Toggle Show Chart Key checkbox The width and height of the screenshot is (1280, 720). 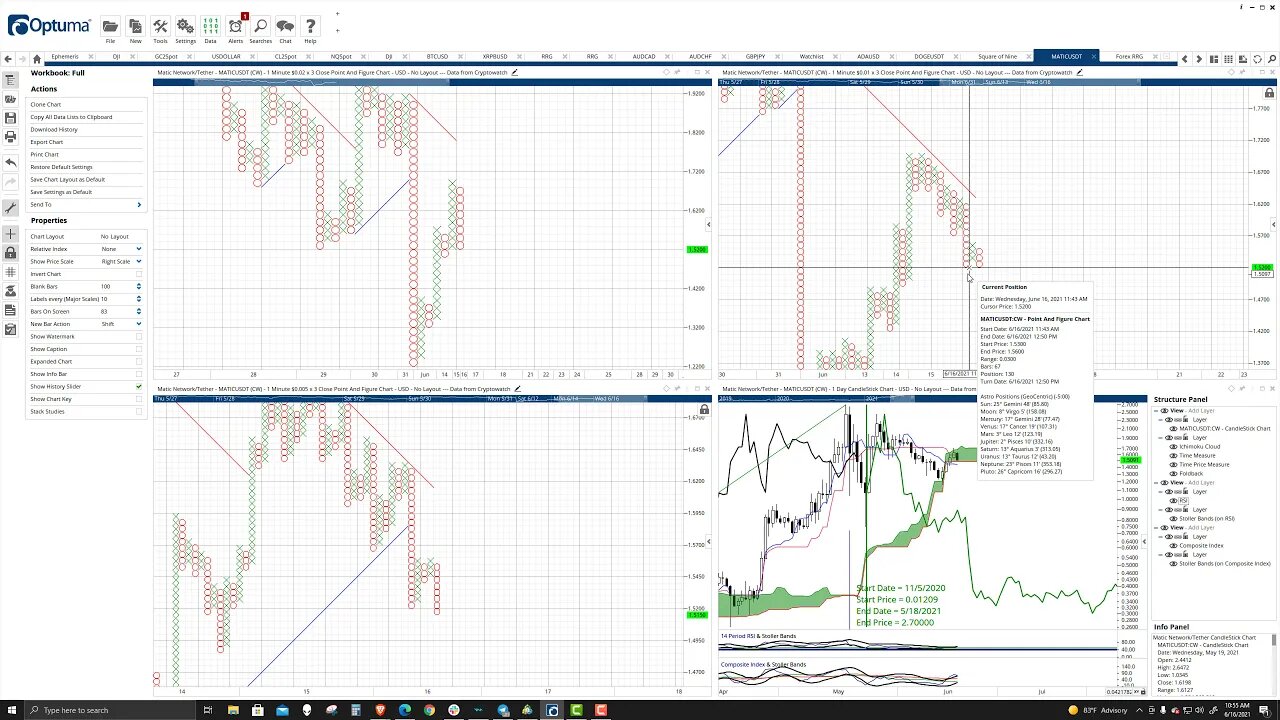click(x=138, y=399)
